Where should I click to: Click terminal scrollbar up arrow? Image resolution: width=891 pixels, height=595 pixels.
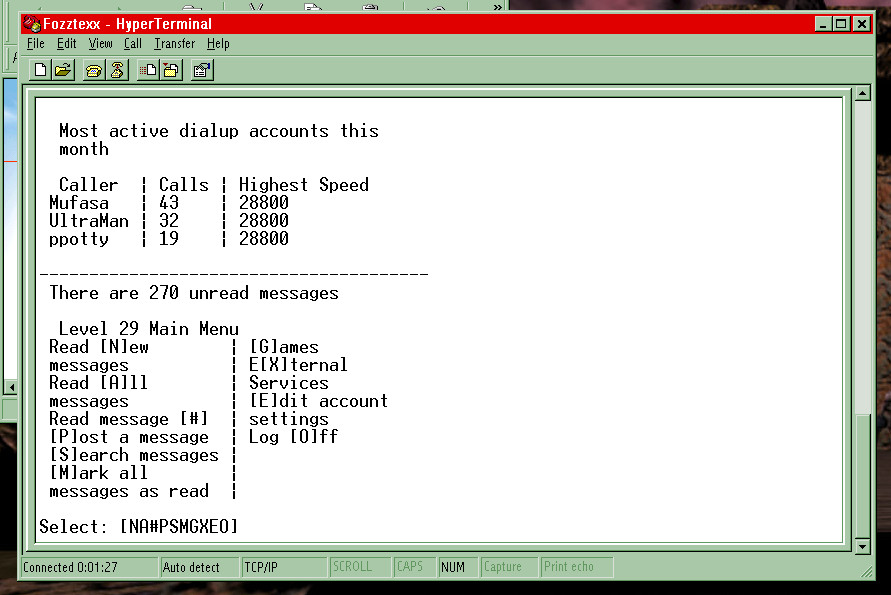click(x=862, y=95)
